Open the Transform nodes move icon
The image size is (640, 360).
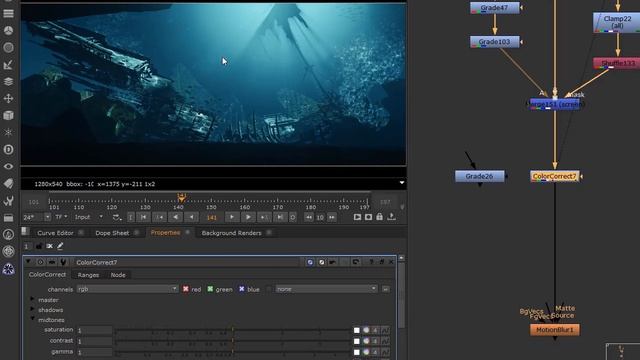(x=8, y=99)
